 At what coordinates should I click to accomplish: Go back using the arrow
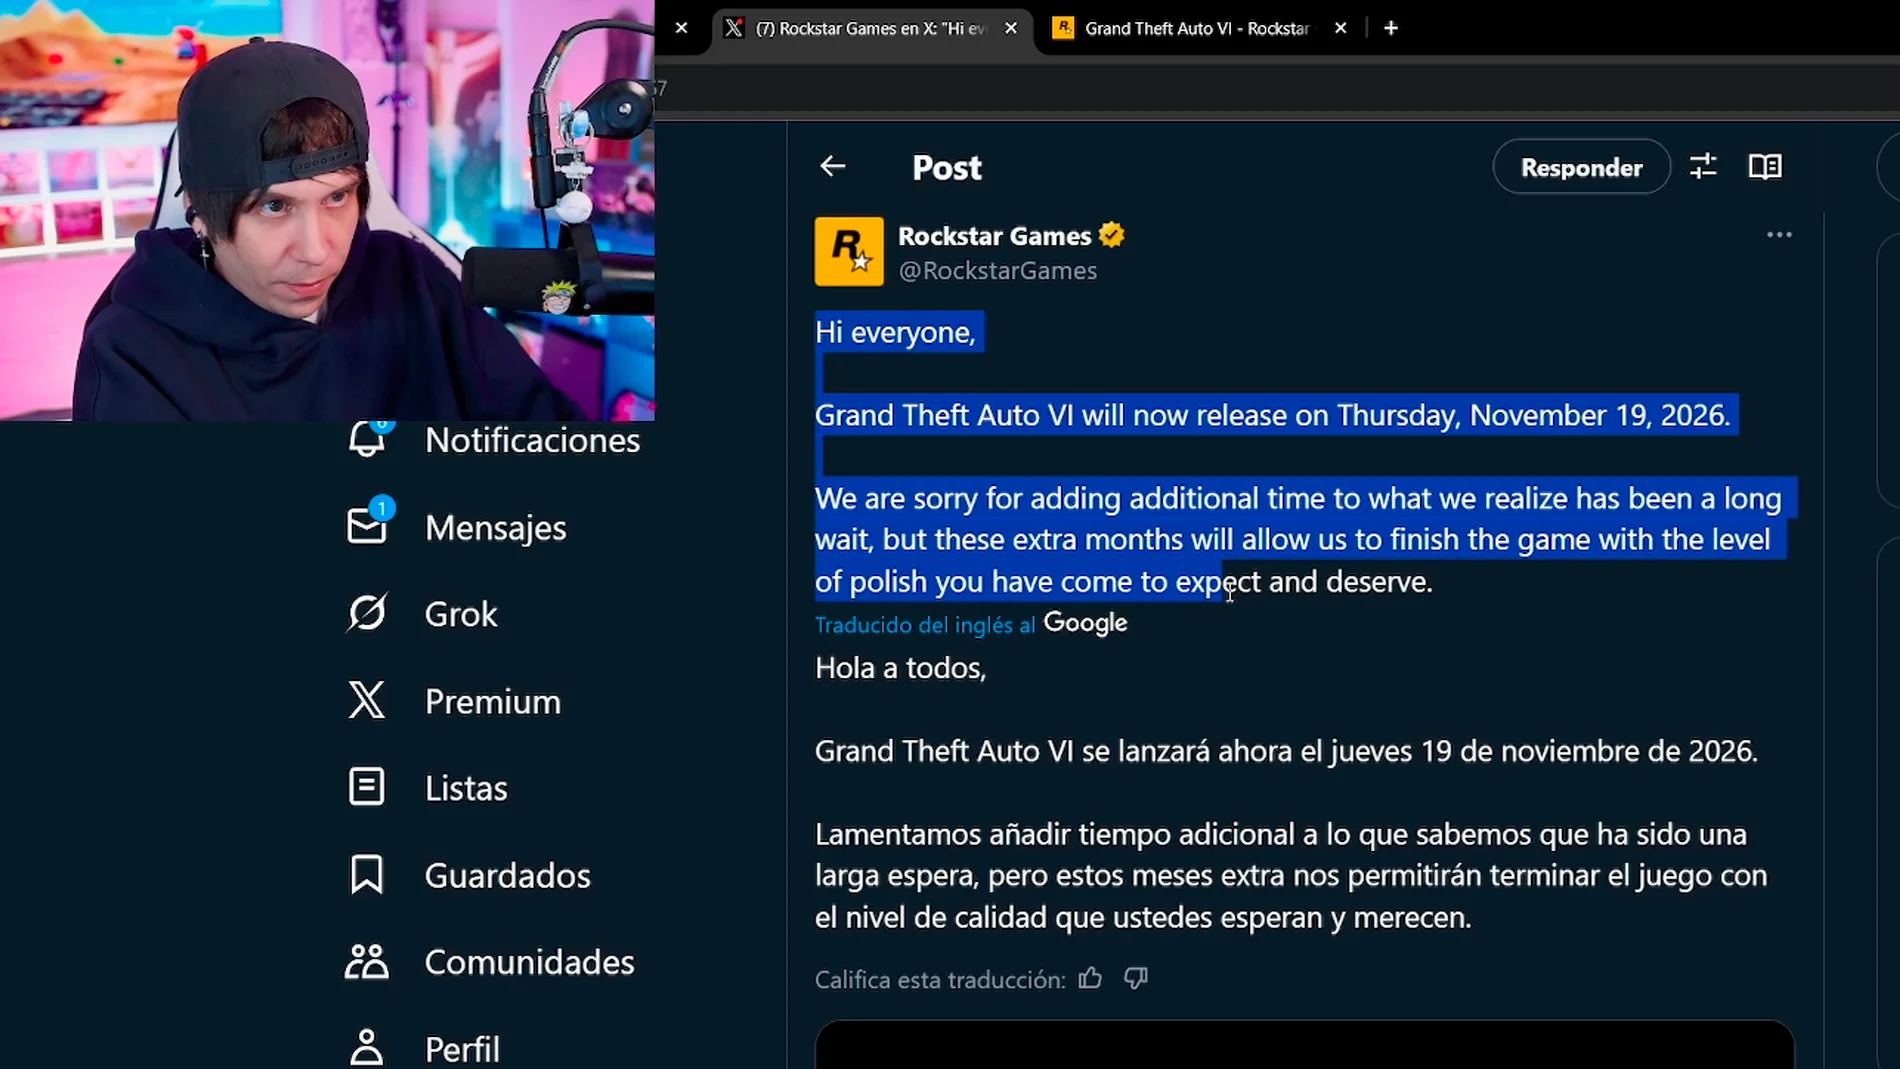click(x=832, y=166)
